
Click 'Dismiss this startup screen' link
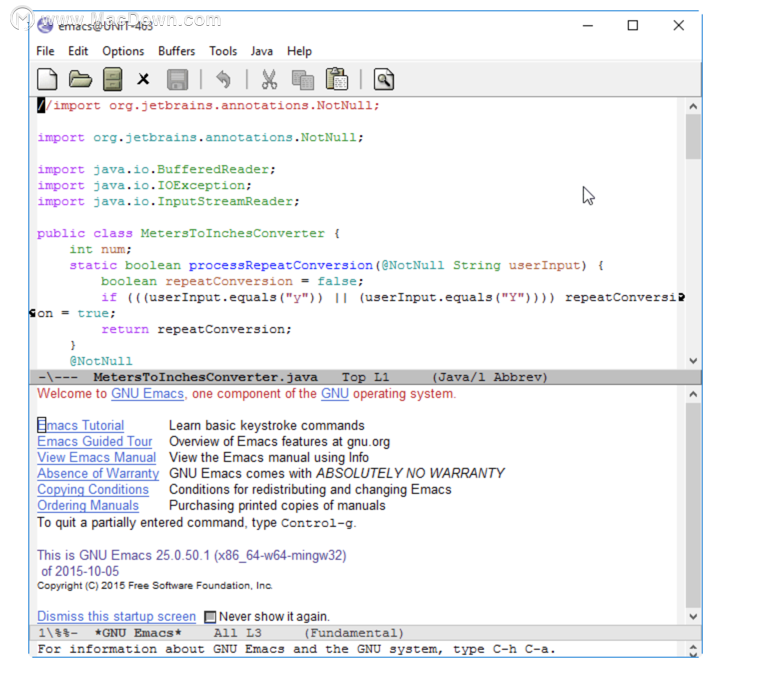pos(116,616)
